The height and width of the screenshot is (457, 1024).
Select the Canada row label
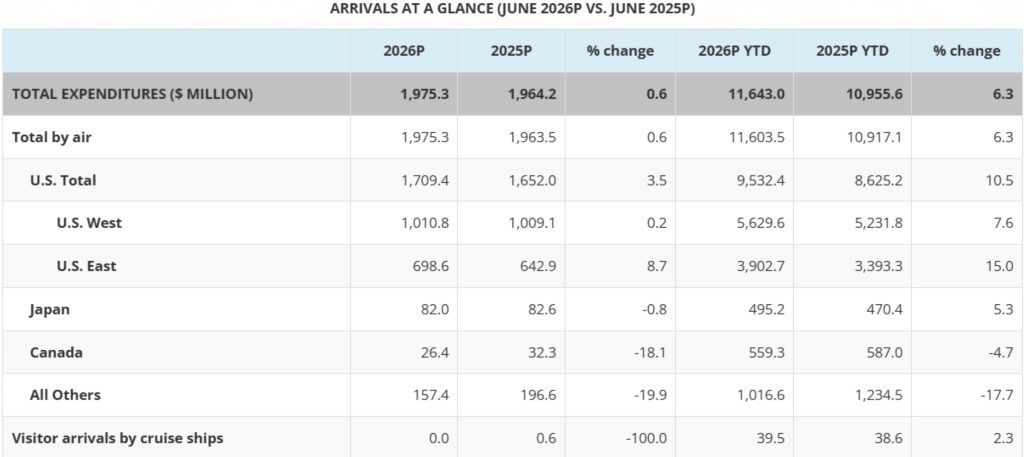click(56, 353)
